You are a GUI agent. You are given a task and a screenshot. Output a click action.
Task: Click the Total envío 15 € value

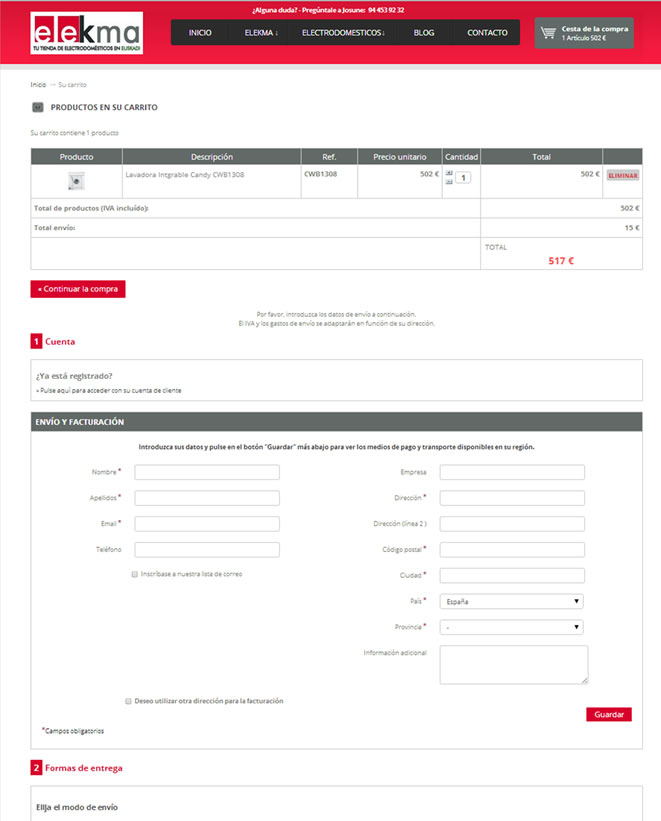pyautogui.click(x=632, y=228)
